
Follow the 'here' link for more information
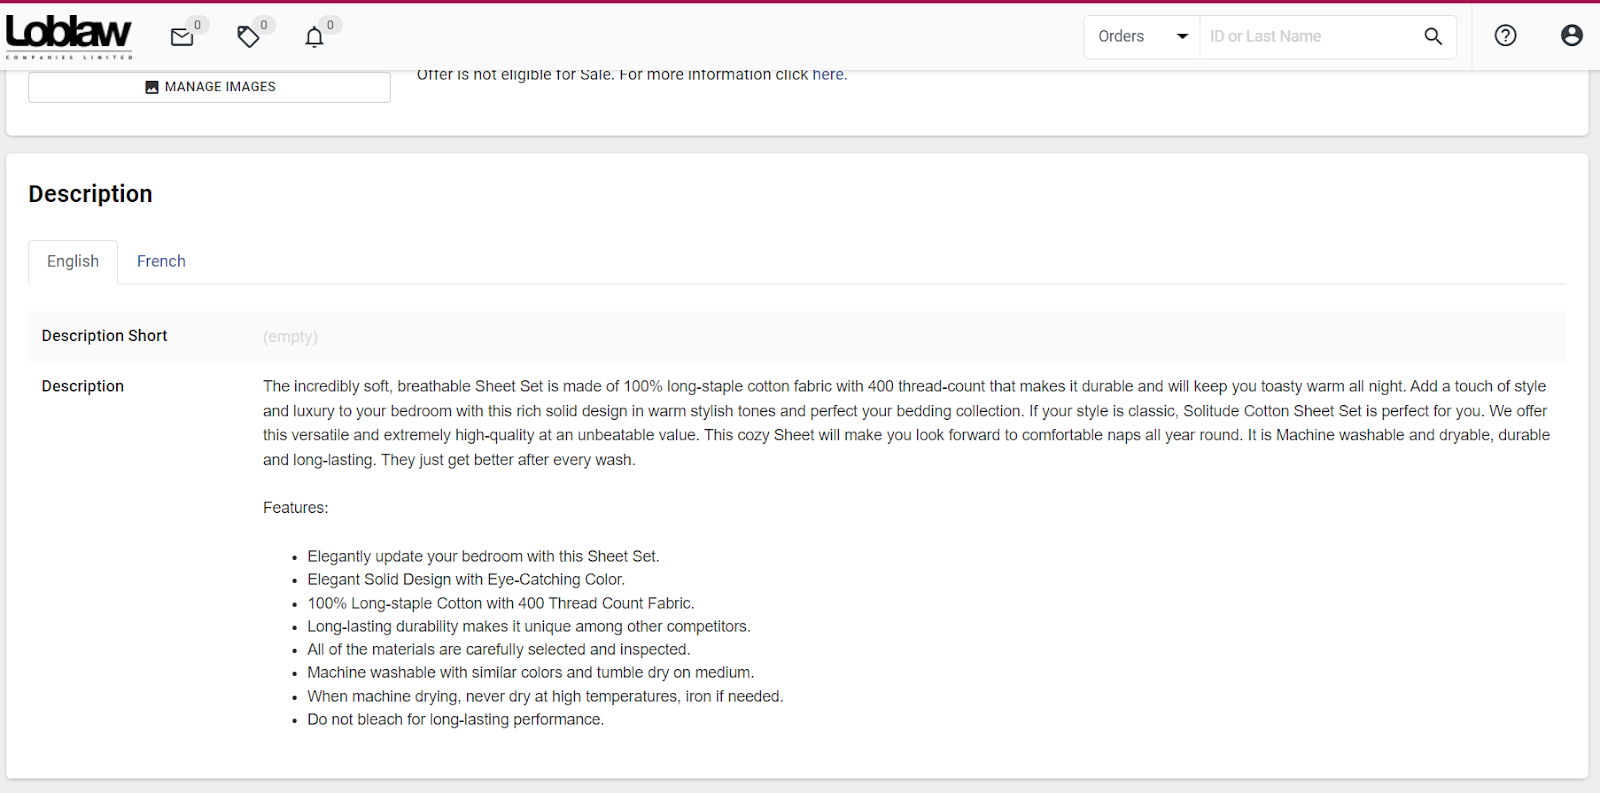[827, 74]
